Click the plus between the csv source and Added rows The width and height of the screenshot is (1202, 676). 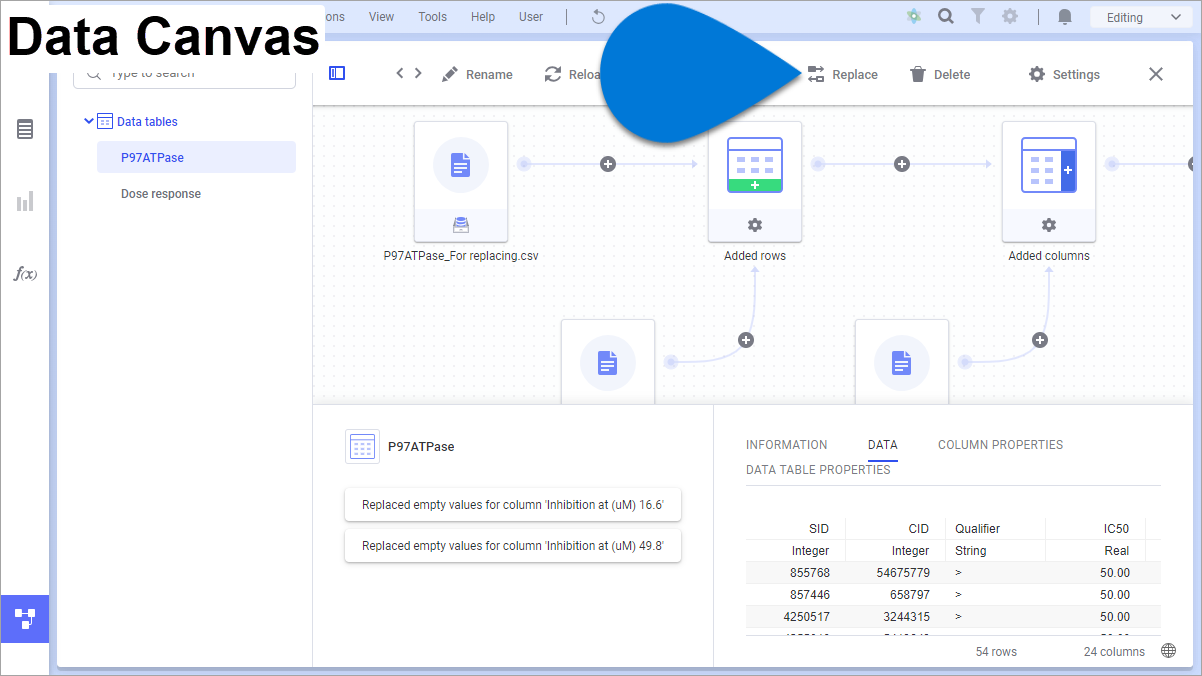607,164
